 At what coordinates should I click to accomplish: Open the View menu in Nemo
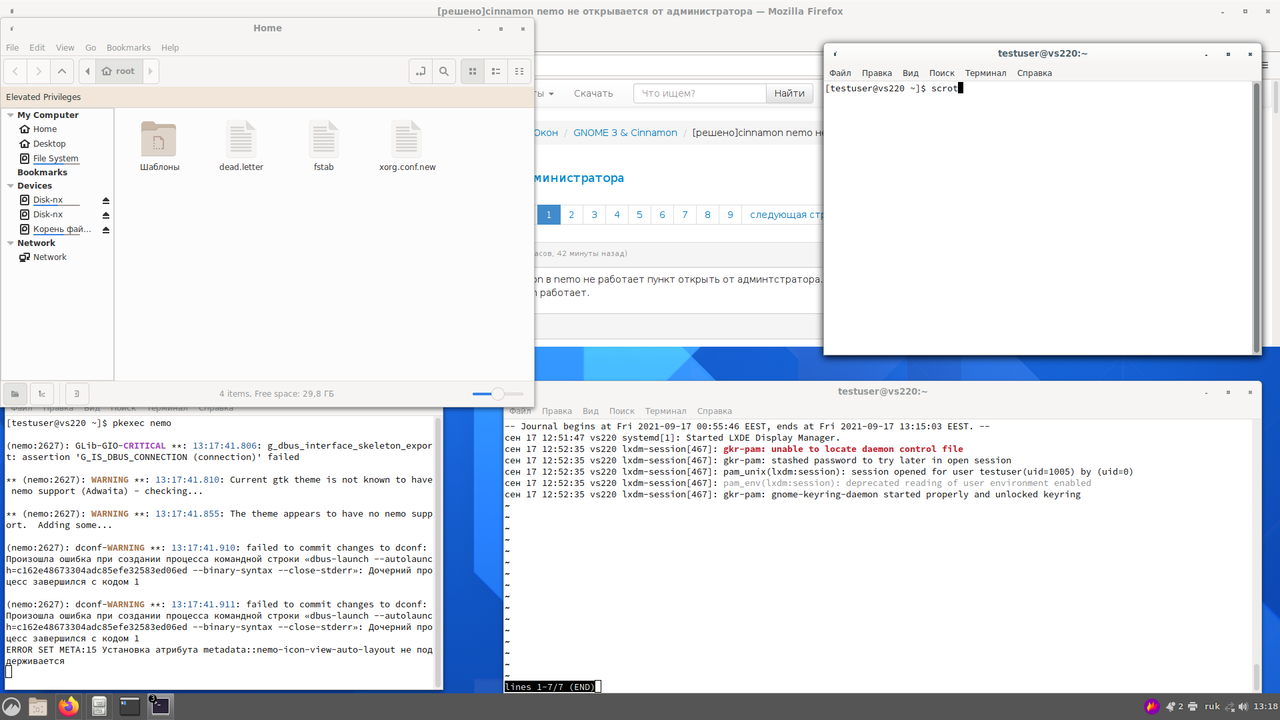click(x=65, y=47)
